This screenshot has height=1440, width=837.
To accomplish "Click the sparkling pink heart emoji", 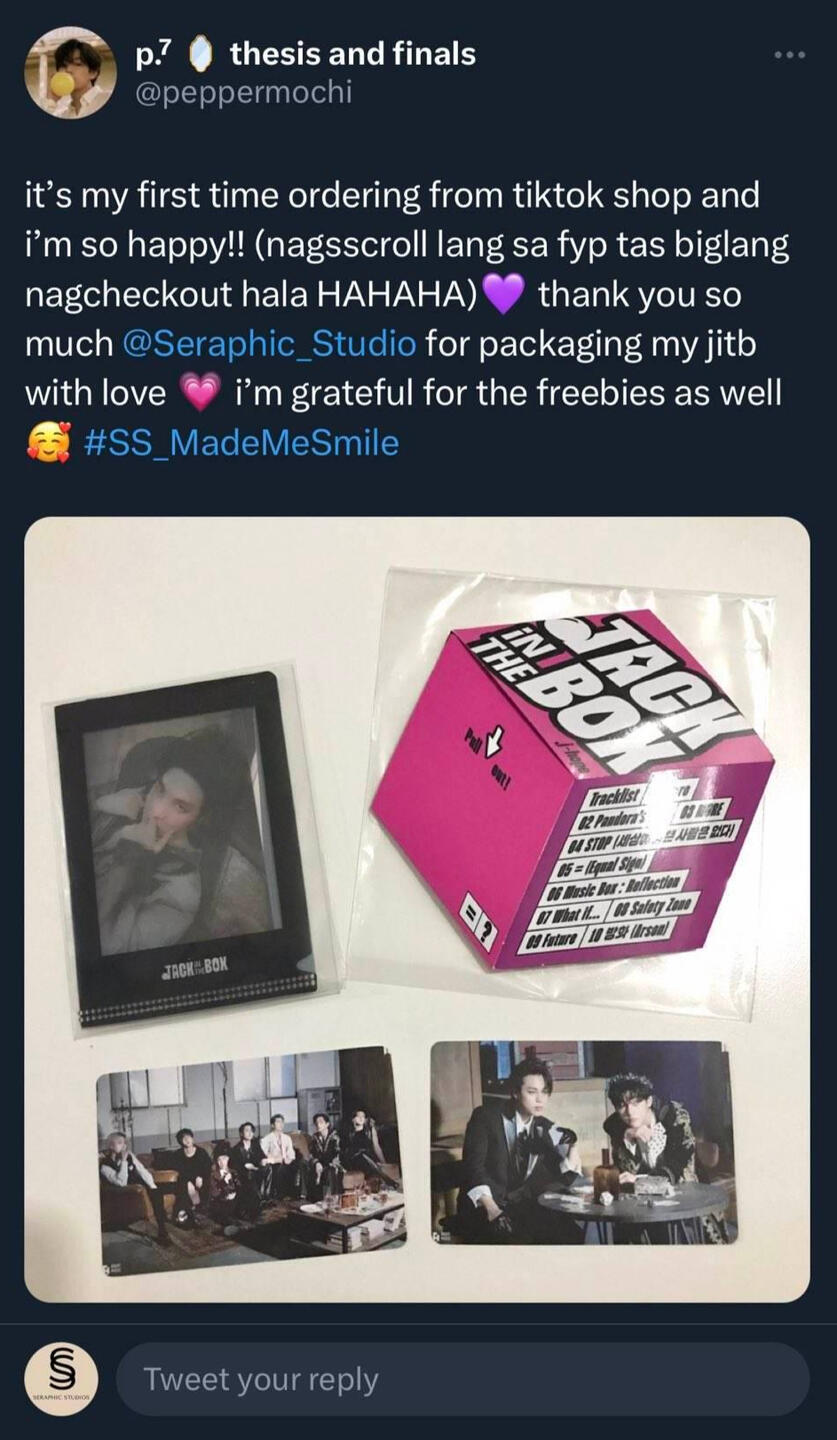I will tap(200, 392).
